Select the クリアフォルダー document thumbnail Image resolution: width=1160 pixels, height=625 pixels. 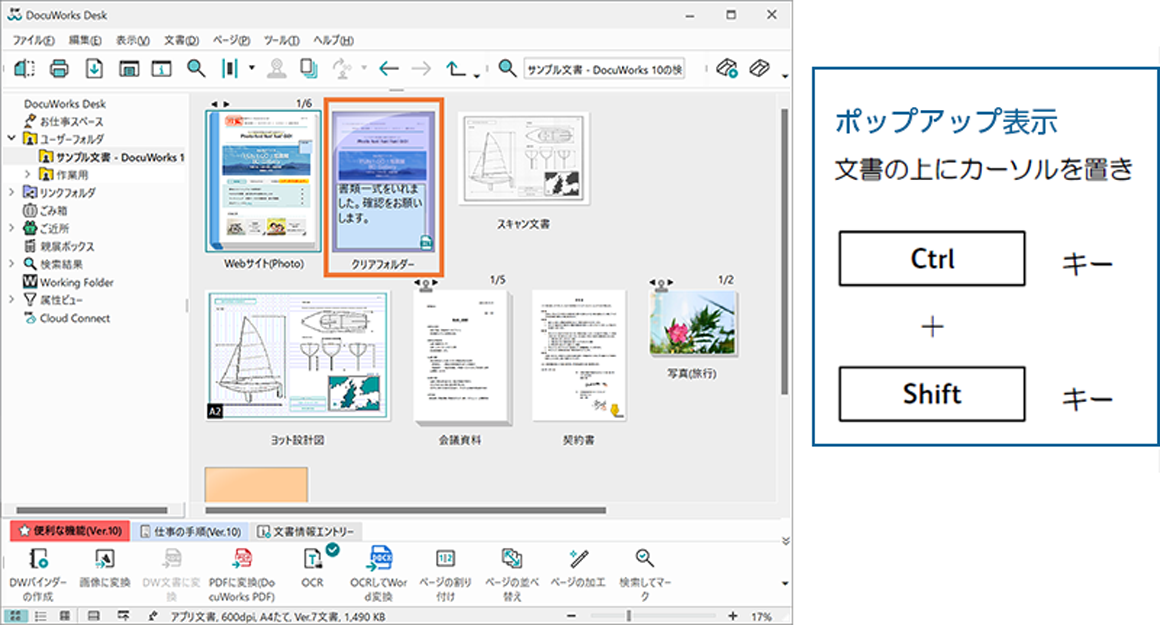pyautogui.click(x=383, y=181)
